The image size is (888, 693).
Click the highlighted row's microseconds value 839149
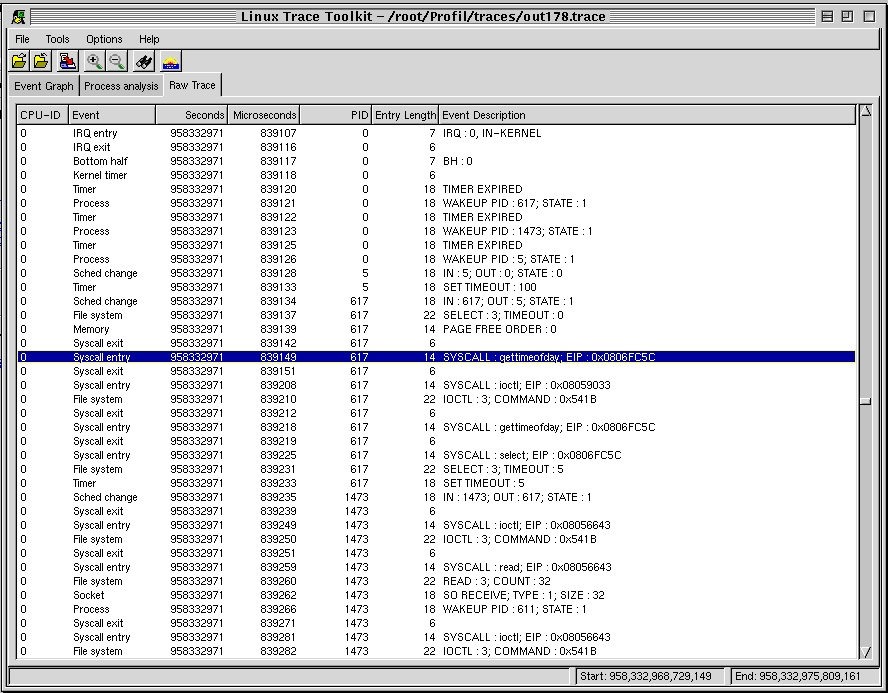point(278,357)
